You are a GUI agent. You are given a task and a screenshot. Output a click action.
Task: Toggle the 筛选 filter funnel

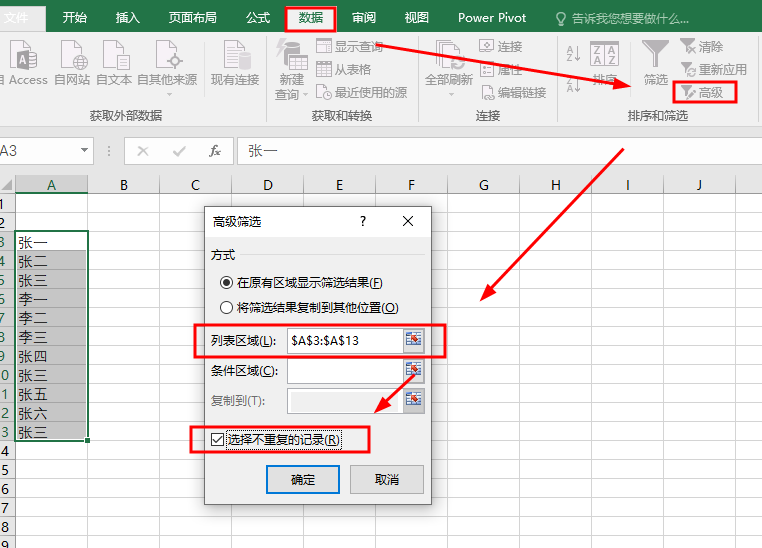(x=656, y=63)
